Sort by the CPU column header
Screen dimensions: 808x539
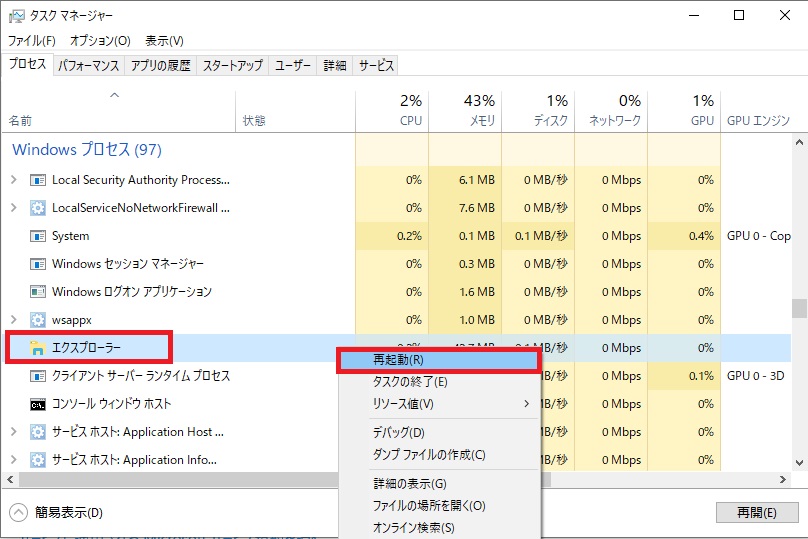click(392, 111)
